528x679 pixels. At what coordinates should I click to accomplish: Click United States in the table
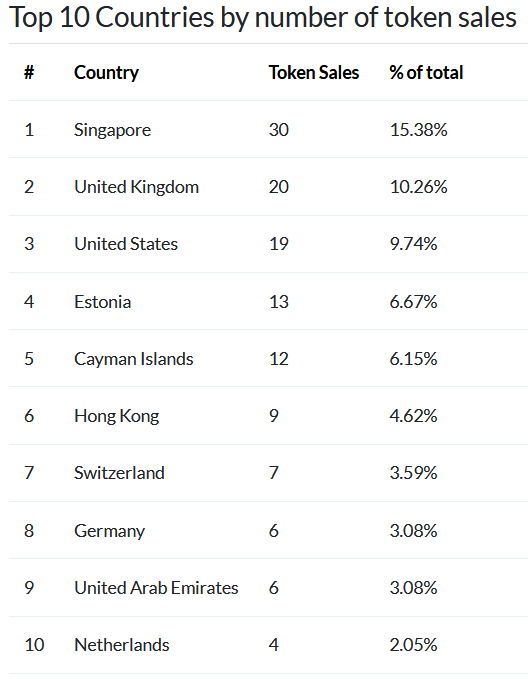(126, 244)
